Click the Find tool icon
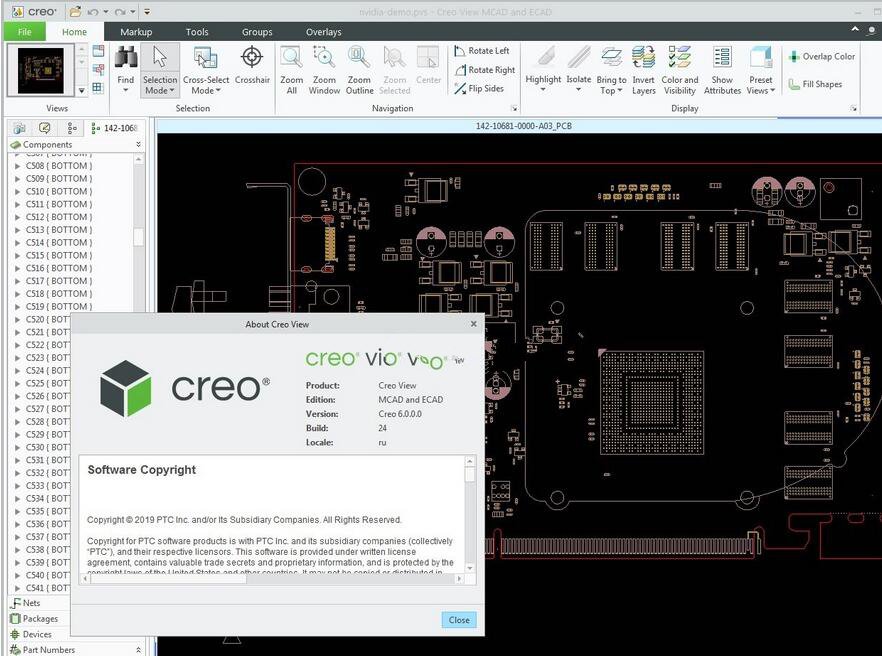Viewport: 882px width, 656px height. click(x=125, y=66)
